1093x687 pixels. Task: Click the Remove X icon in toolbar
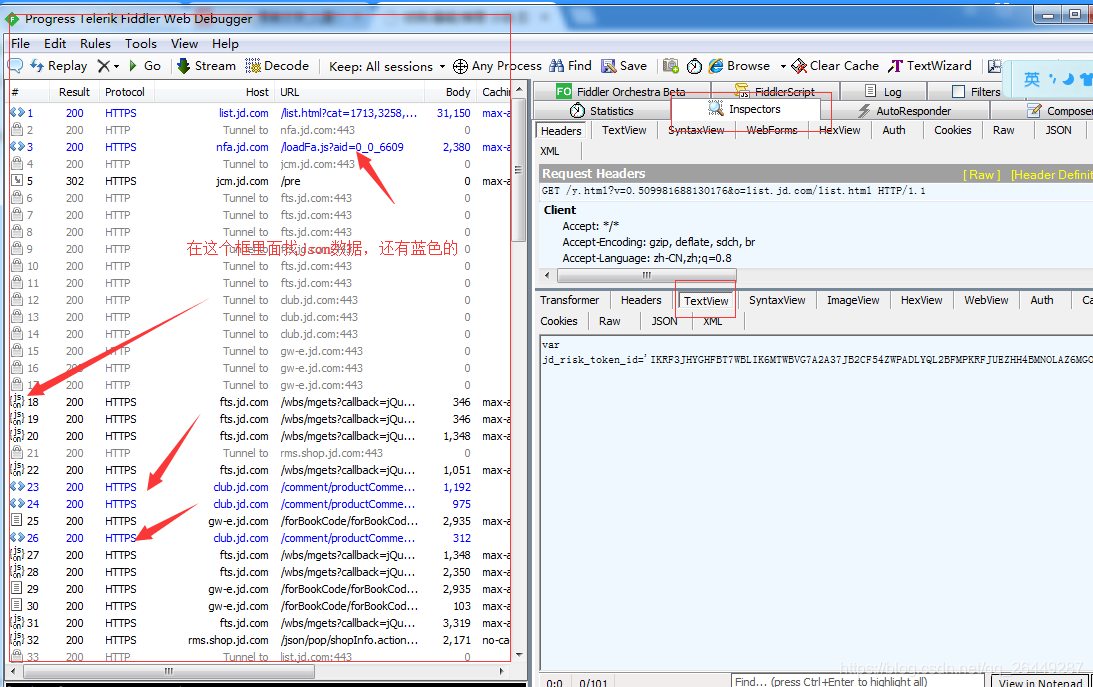(x=104, y=66)
